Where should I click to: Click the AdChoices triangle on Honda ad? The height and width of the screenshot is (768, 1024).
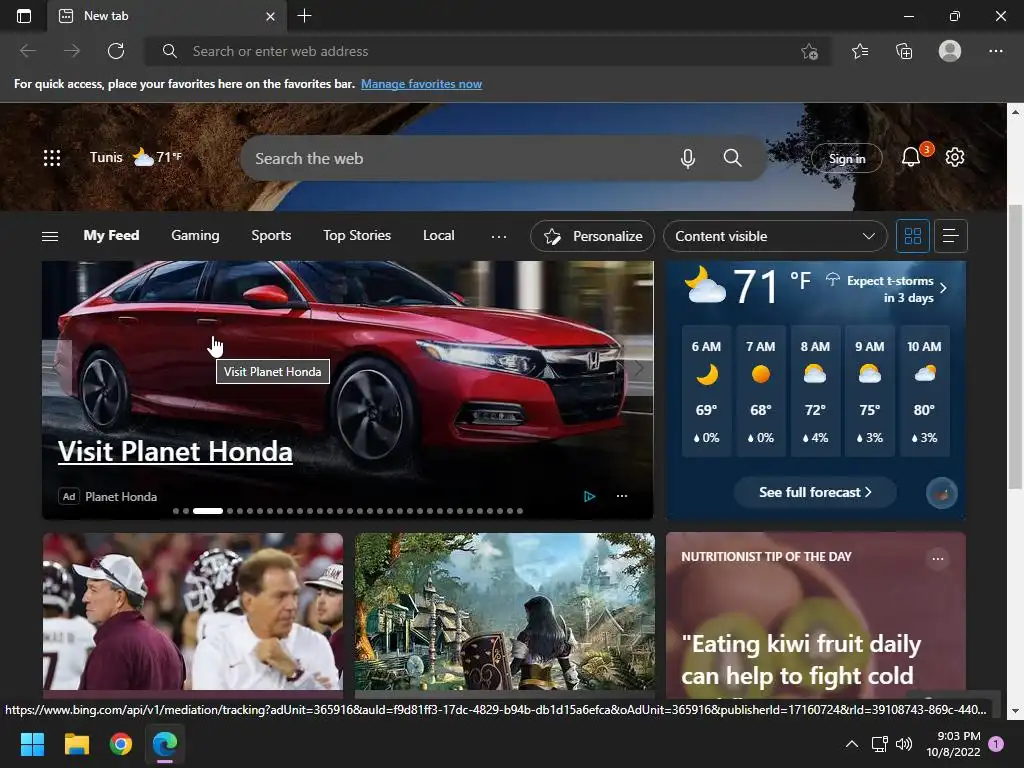589,496
